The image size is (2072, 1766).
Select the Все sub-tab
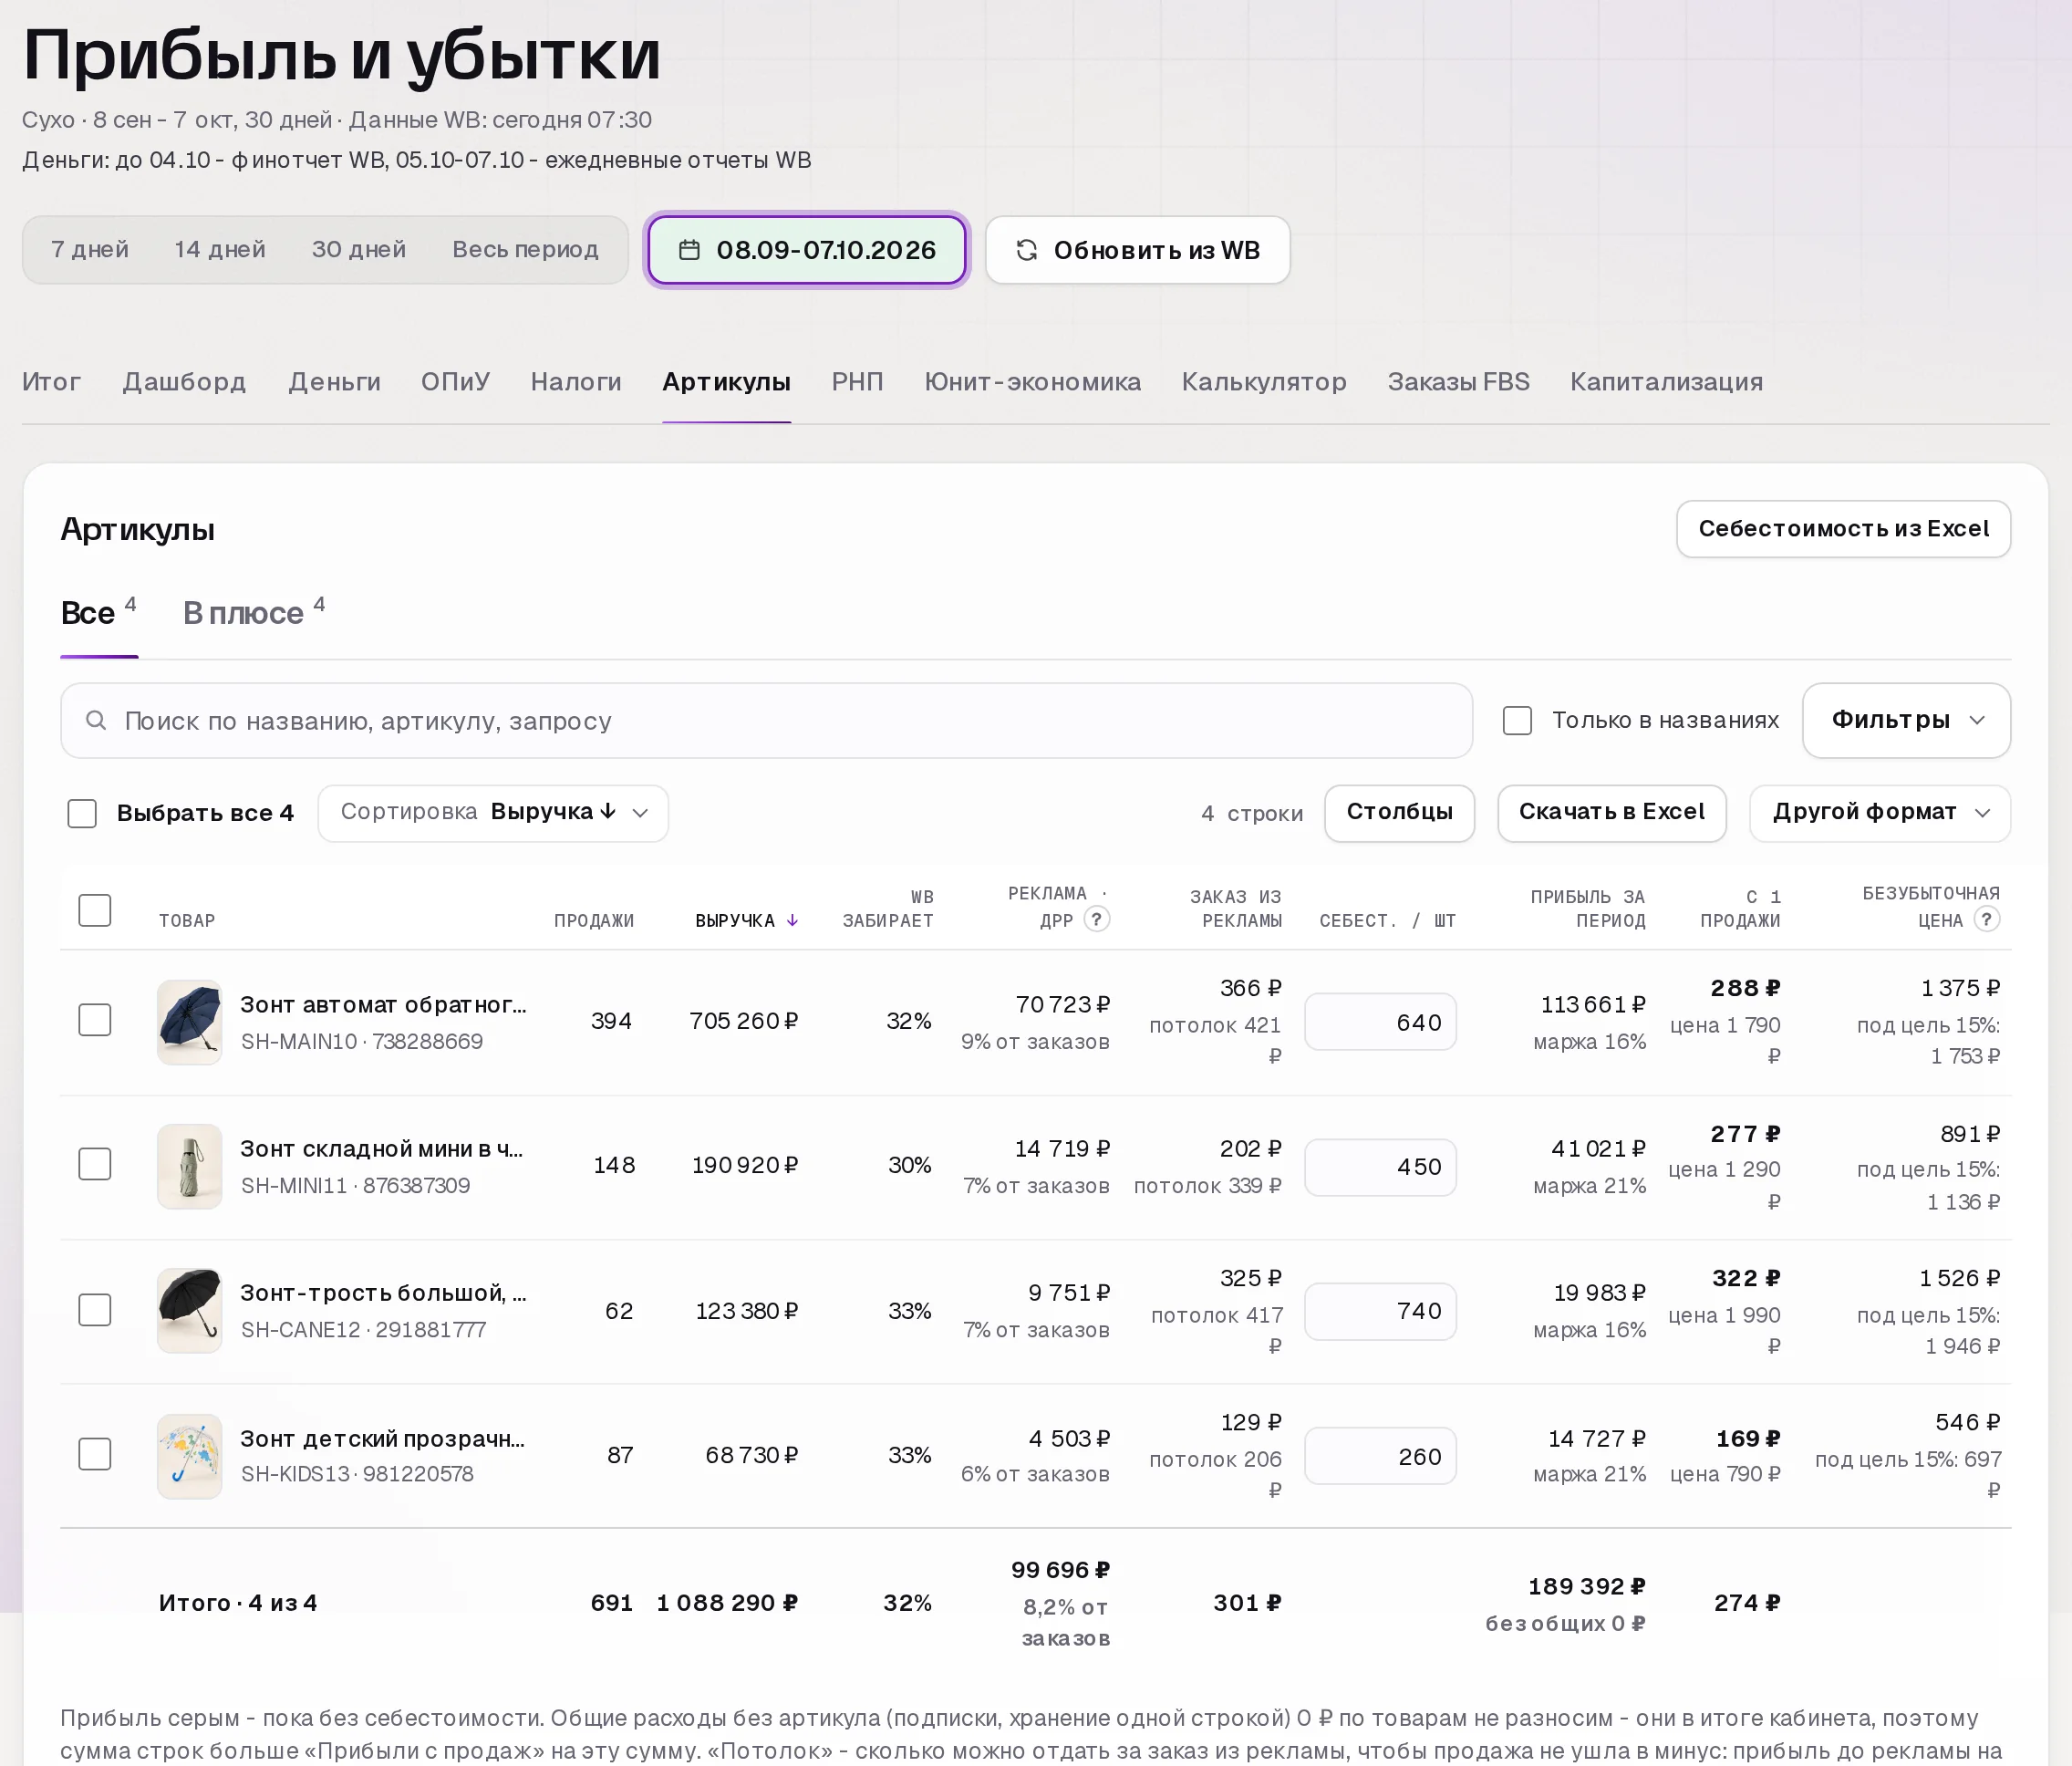pyautogui.click(x=98, y=612)
